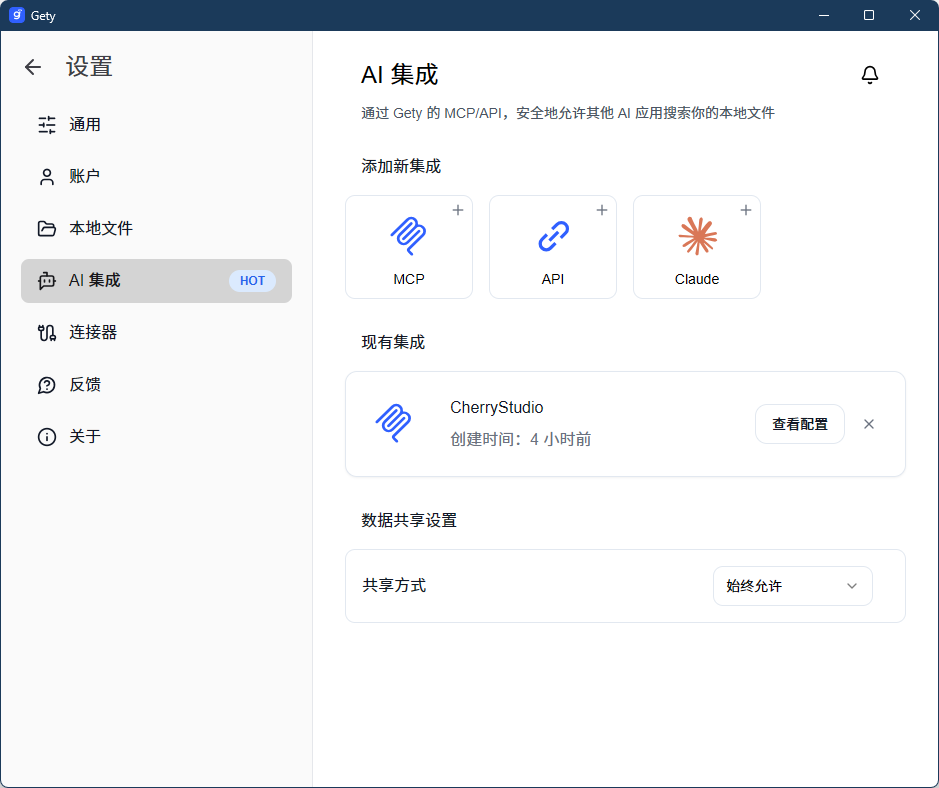The width and height of the screenshot is (939, 788).
Task: Close the Gety window
Action: (914, 15)
